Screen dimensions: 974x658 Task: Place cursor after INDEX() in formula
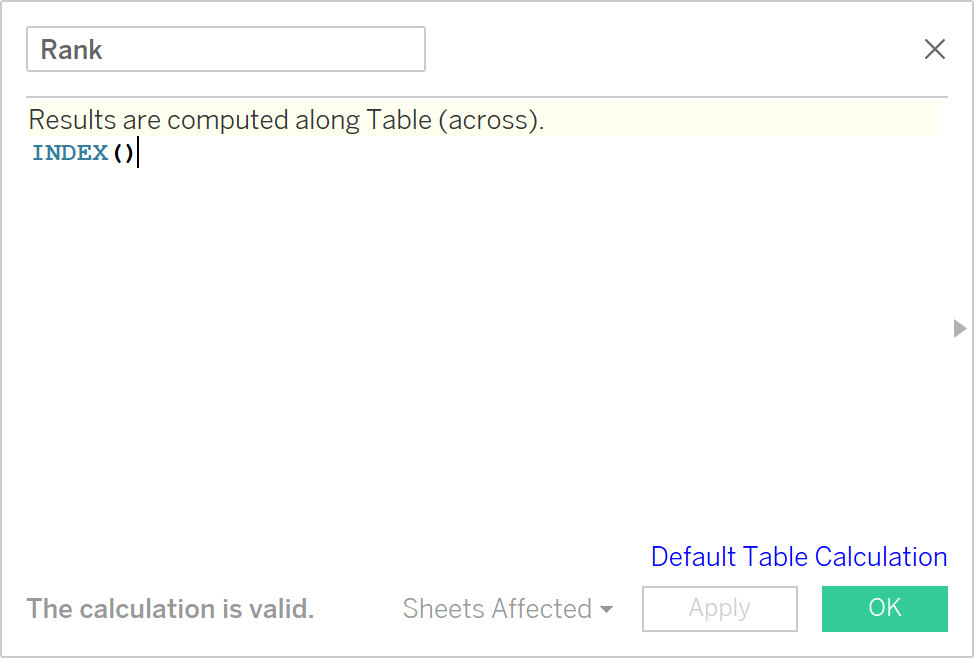(x=136, y=152)
